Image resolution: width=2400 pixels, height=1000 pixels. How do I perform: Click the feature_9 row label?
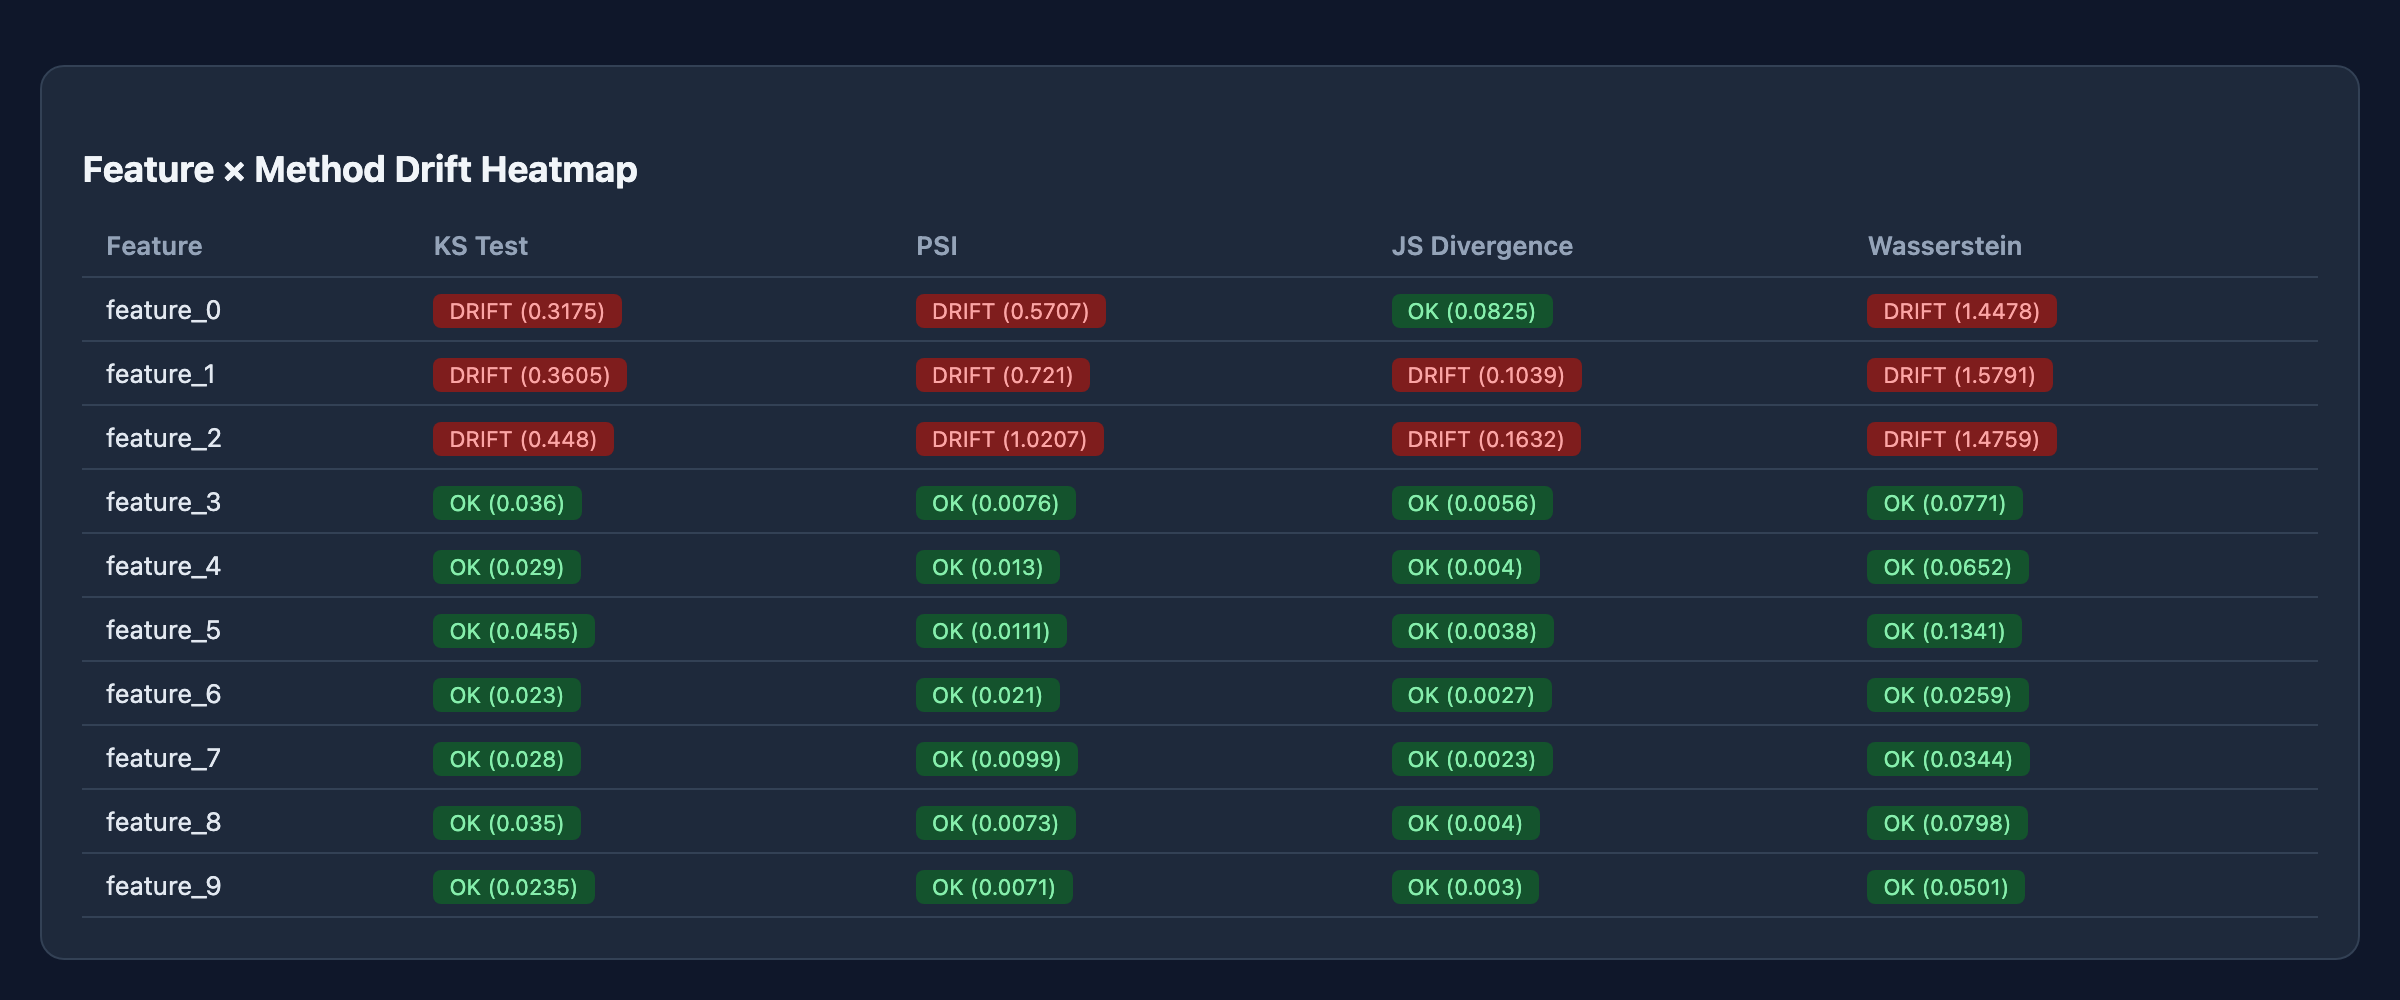point(163,886)
